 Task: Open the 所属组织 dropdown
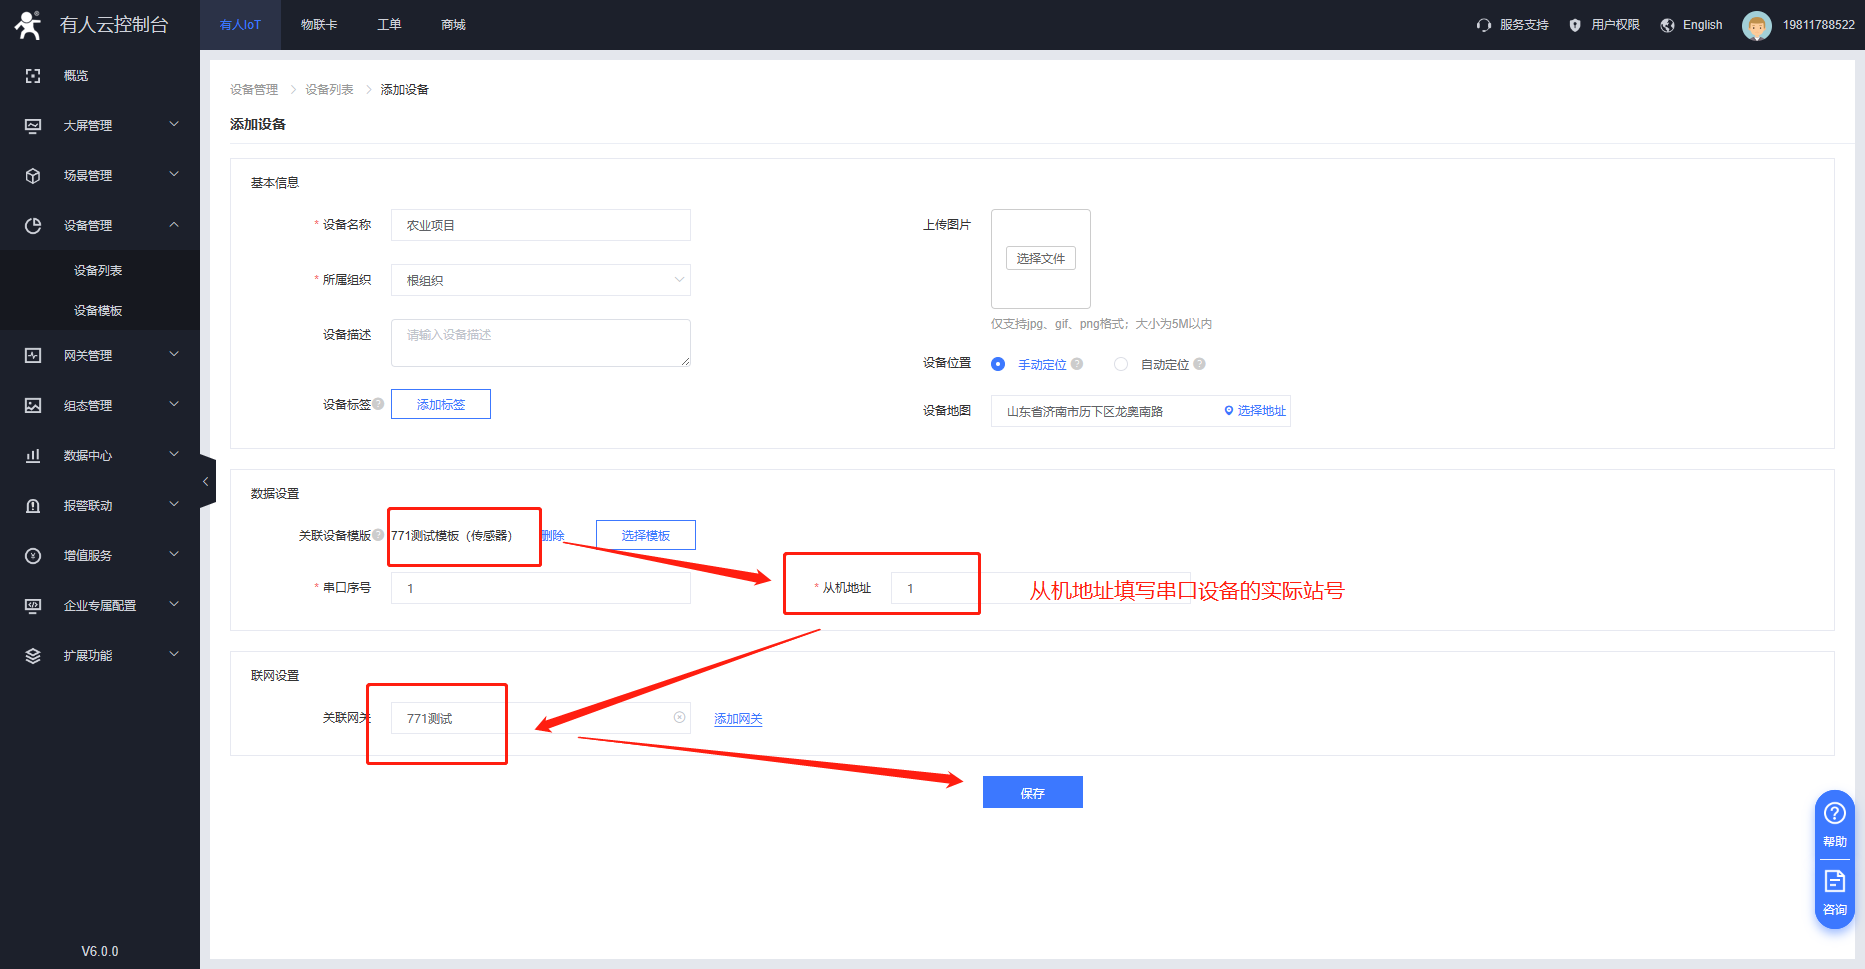[x=540, y=280]
